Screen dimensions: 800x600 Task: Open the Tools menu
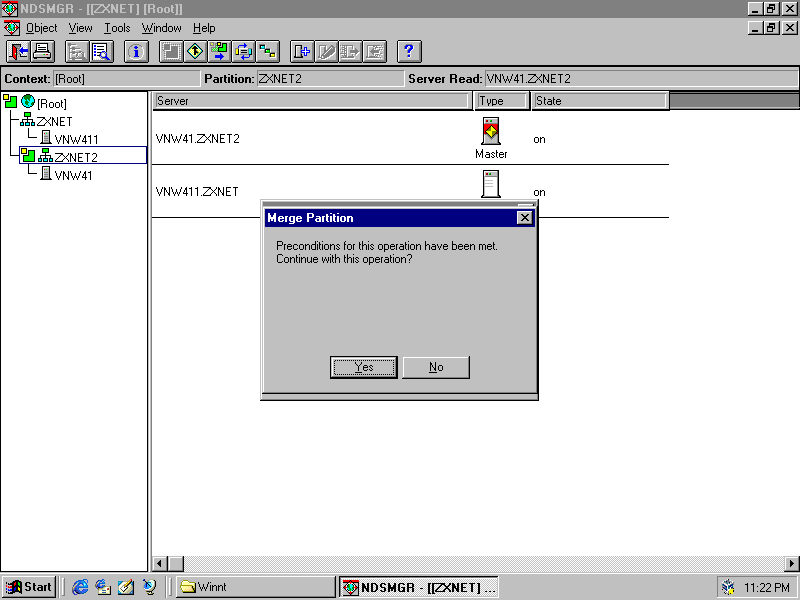point(117,28)
